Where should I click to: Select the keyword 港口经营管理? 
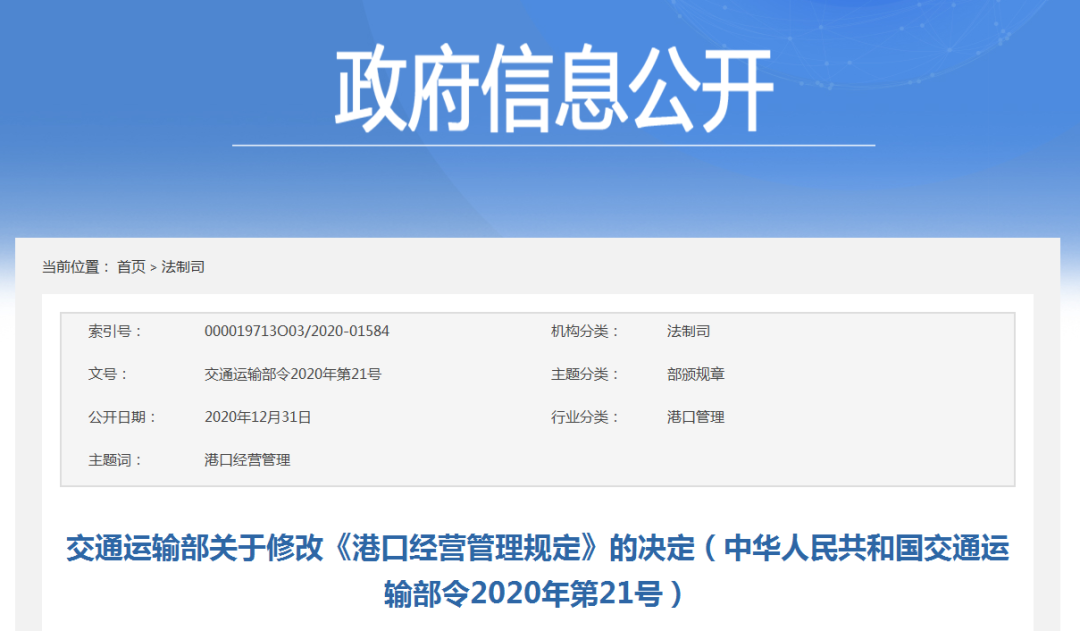(247, 460)
